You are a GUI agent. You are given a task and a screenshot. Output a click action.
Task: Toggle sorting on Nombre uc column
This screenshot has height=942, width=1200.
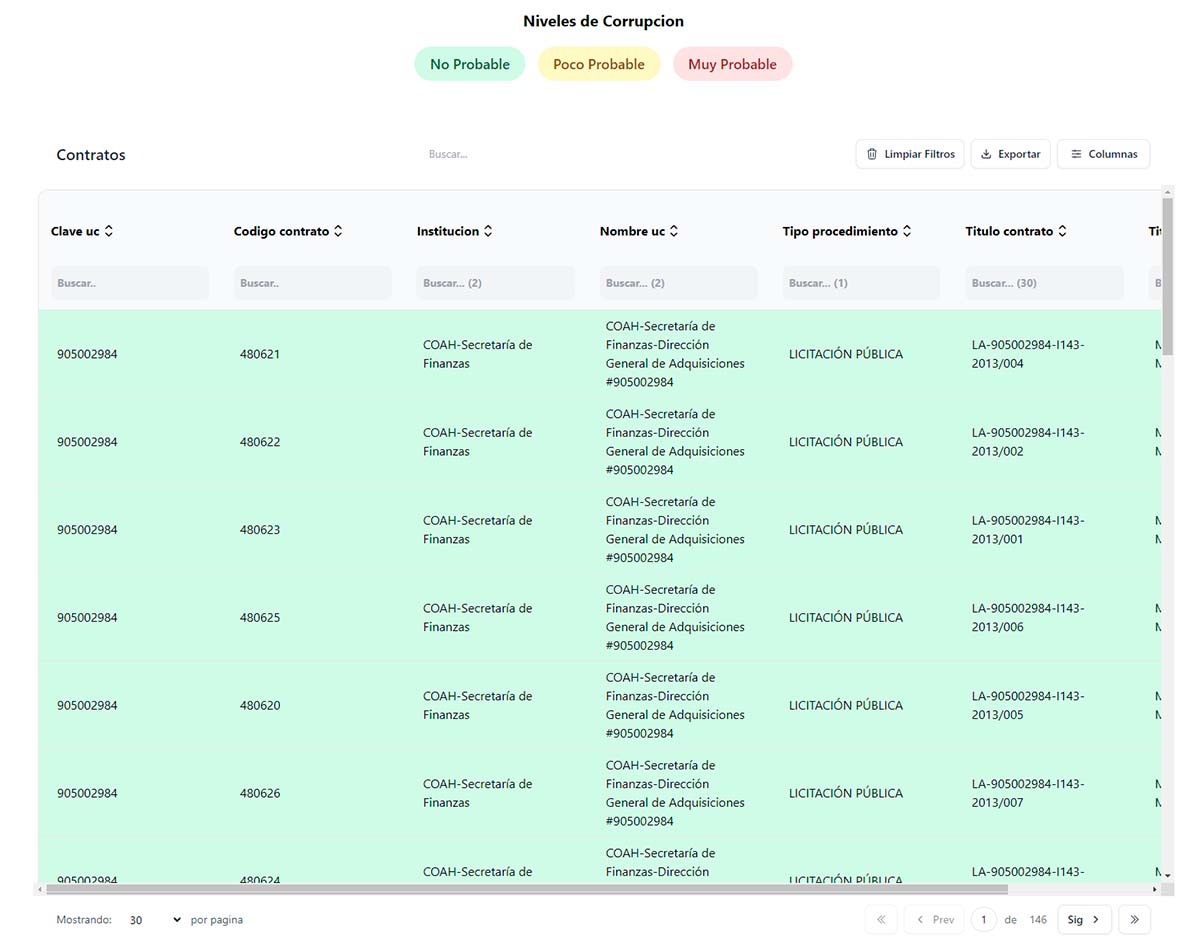pyautogui.click(x=674, y=231)
